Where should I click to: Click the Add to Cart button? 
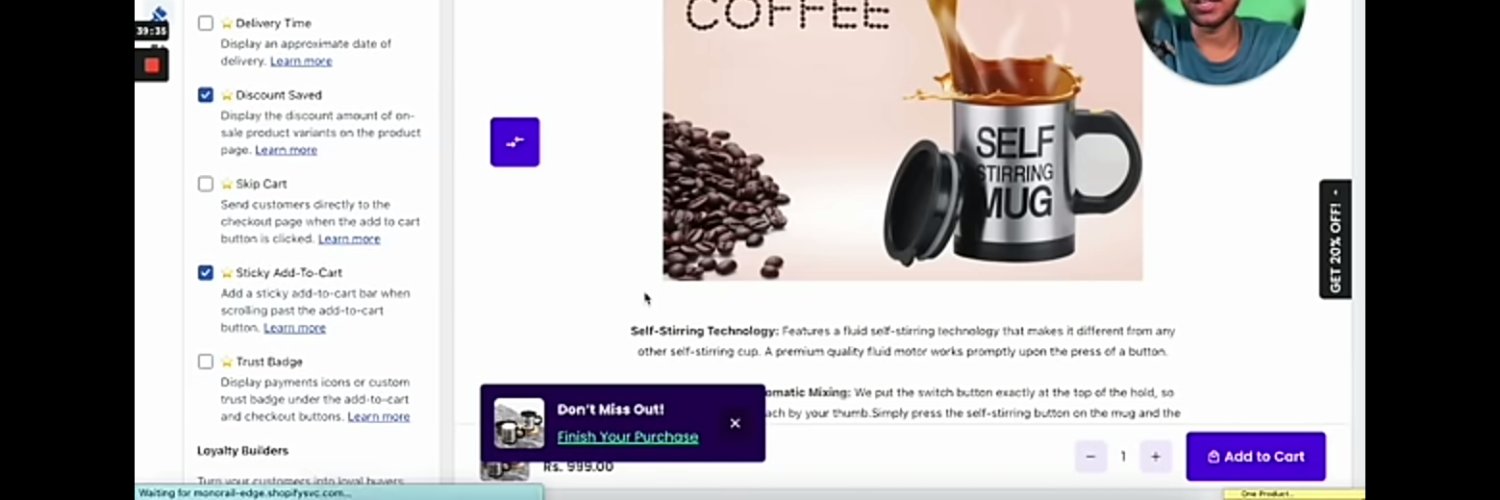pyautogui.click(x=1256, y=457)
